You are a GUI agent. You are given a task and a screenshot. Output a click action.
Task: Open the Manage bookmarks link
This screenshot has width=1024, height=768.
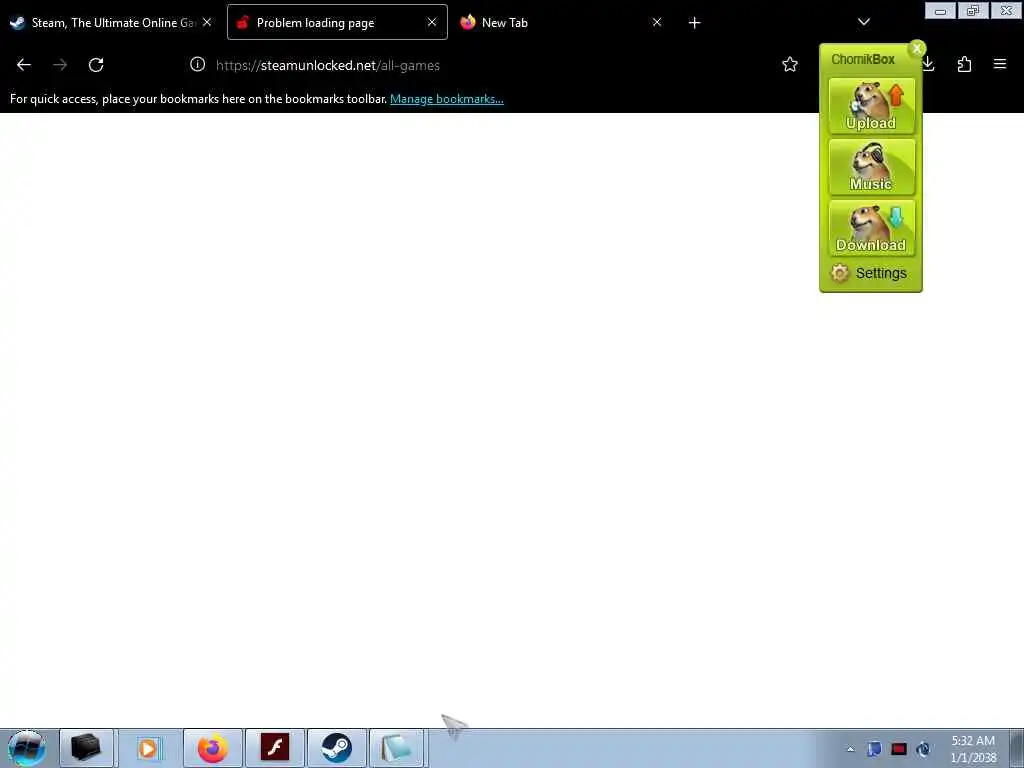click(x=447, y=99)
